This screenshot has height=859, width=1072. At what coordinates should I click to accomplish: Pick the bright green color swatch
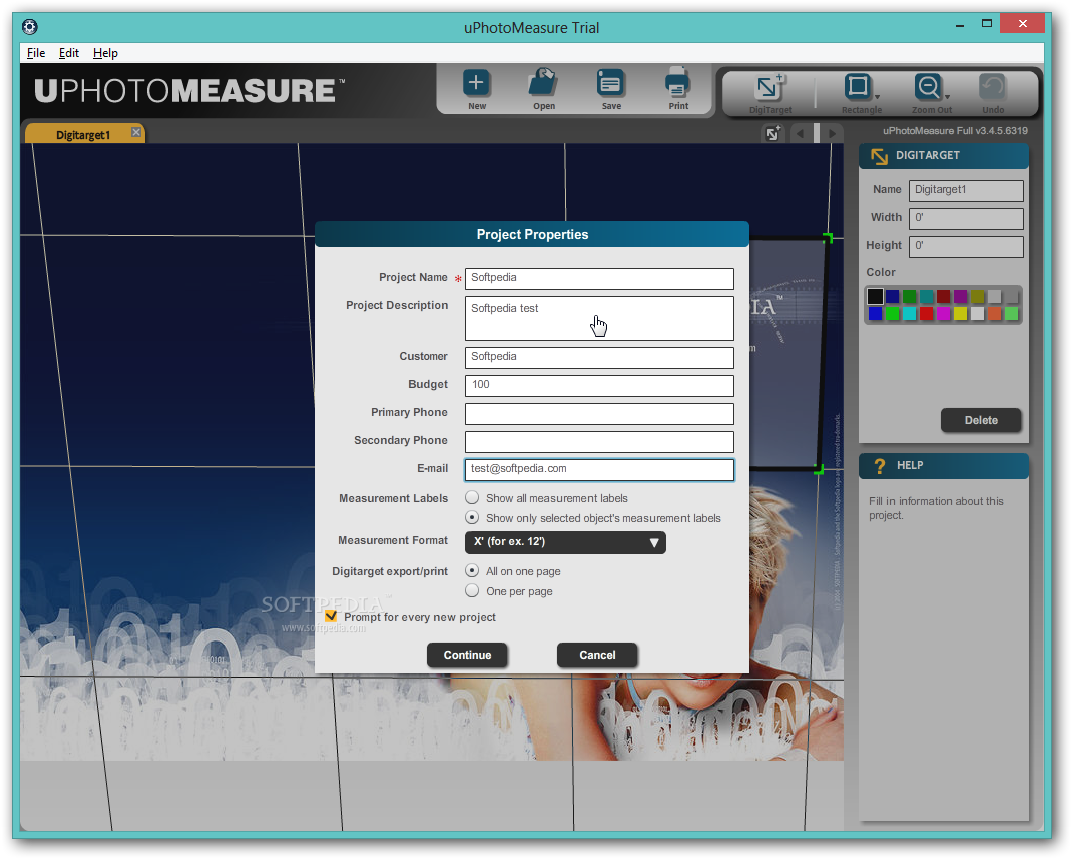tap(892, 313)
